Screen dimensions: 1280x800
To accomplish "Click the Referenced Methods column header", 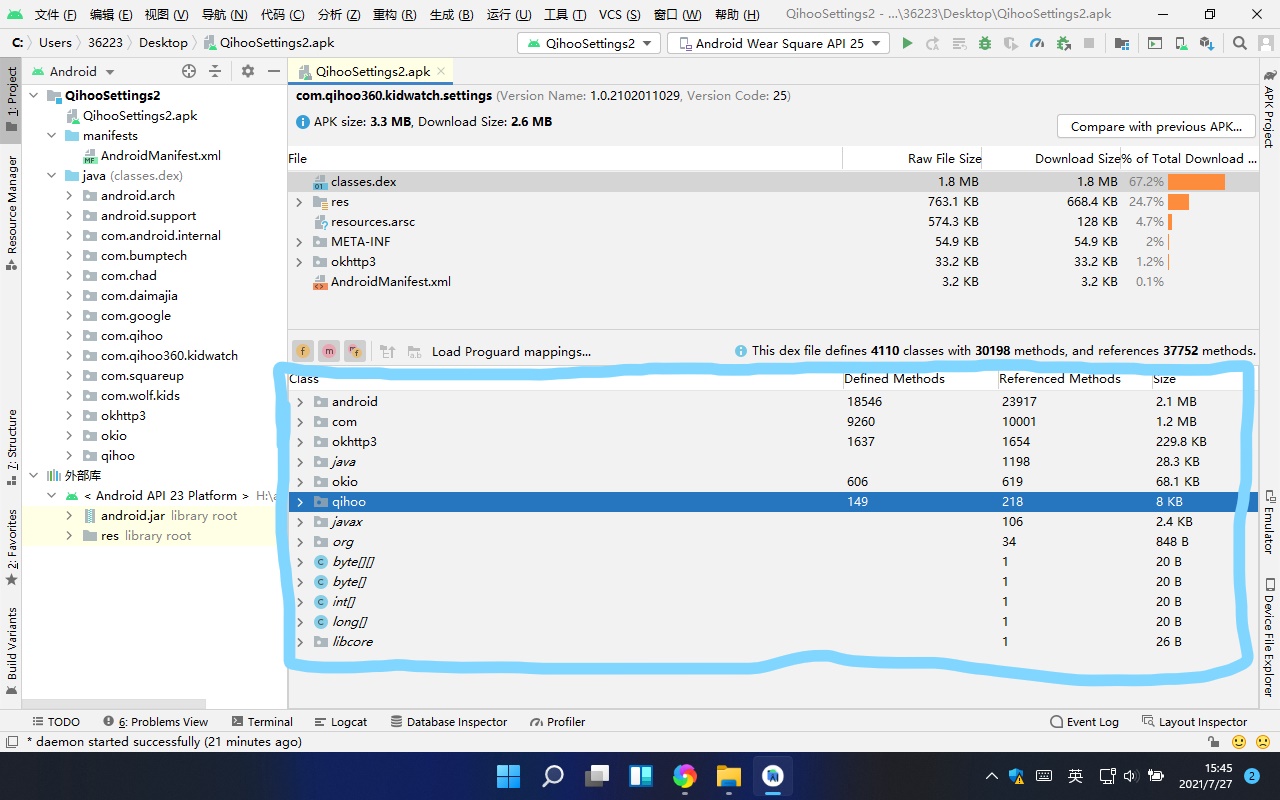I will (1074, 379).
